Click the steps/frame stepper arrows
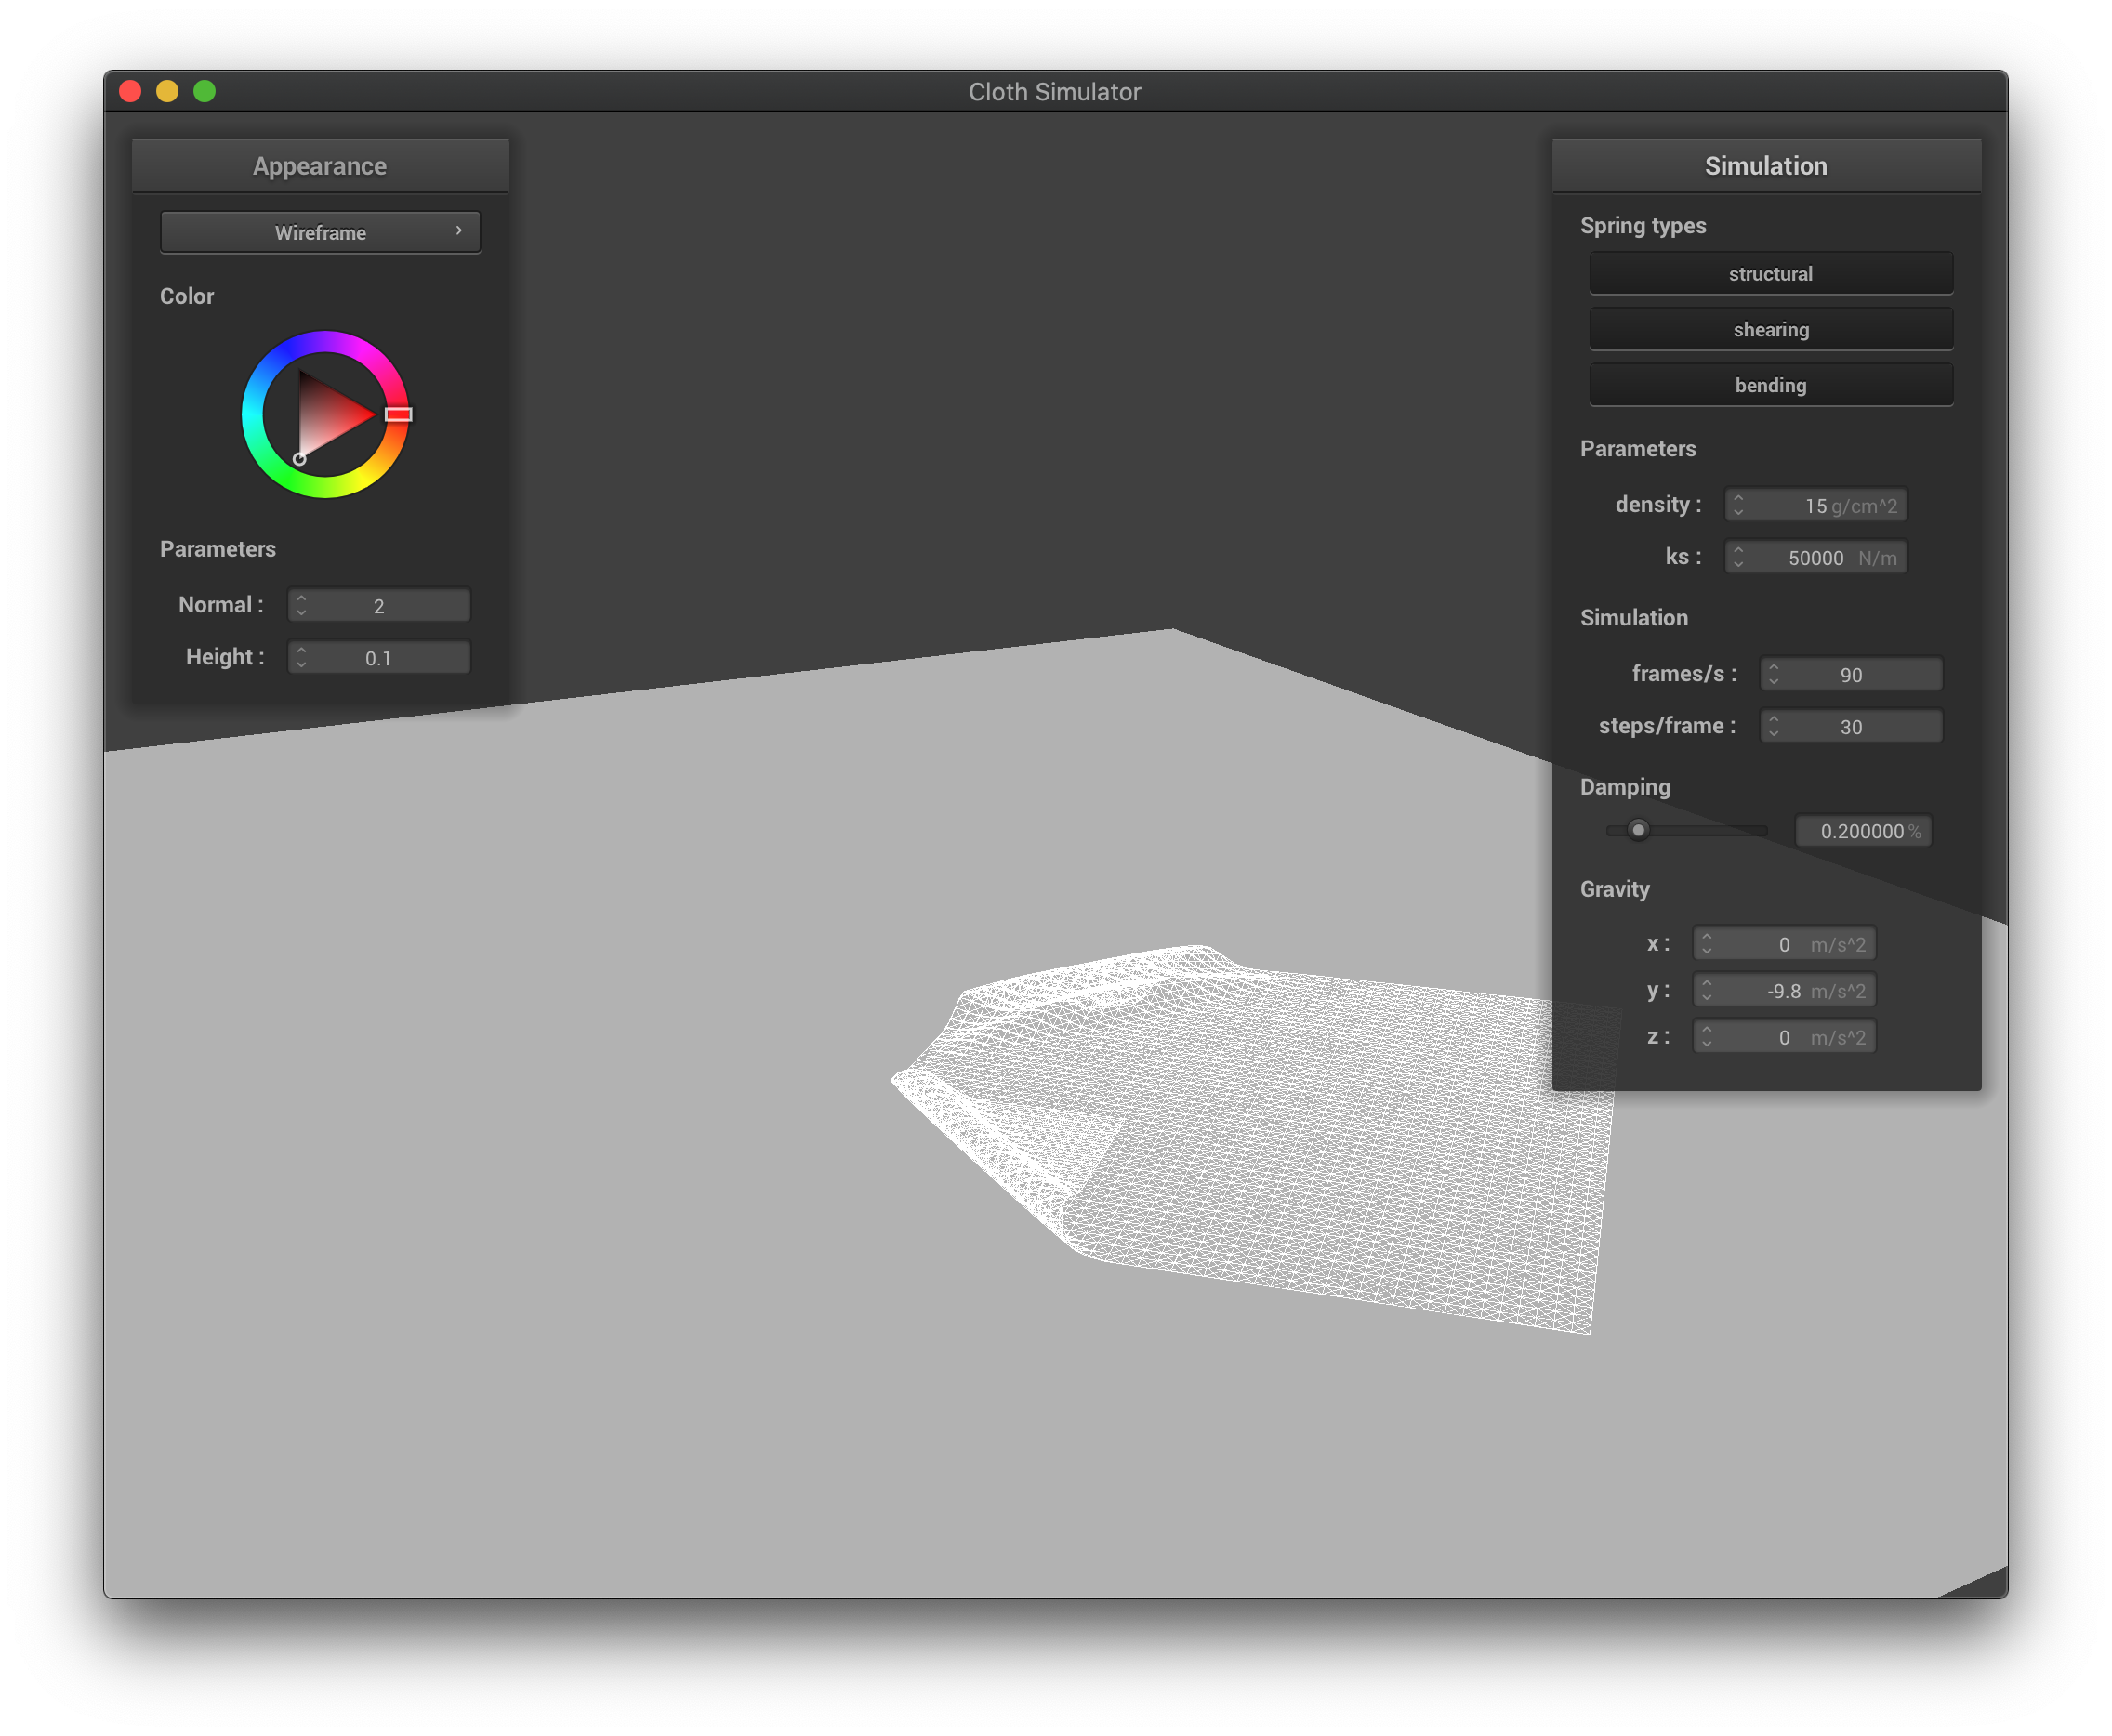The width and height of the screenshot is (2112, 1736). point(1773,726)
